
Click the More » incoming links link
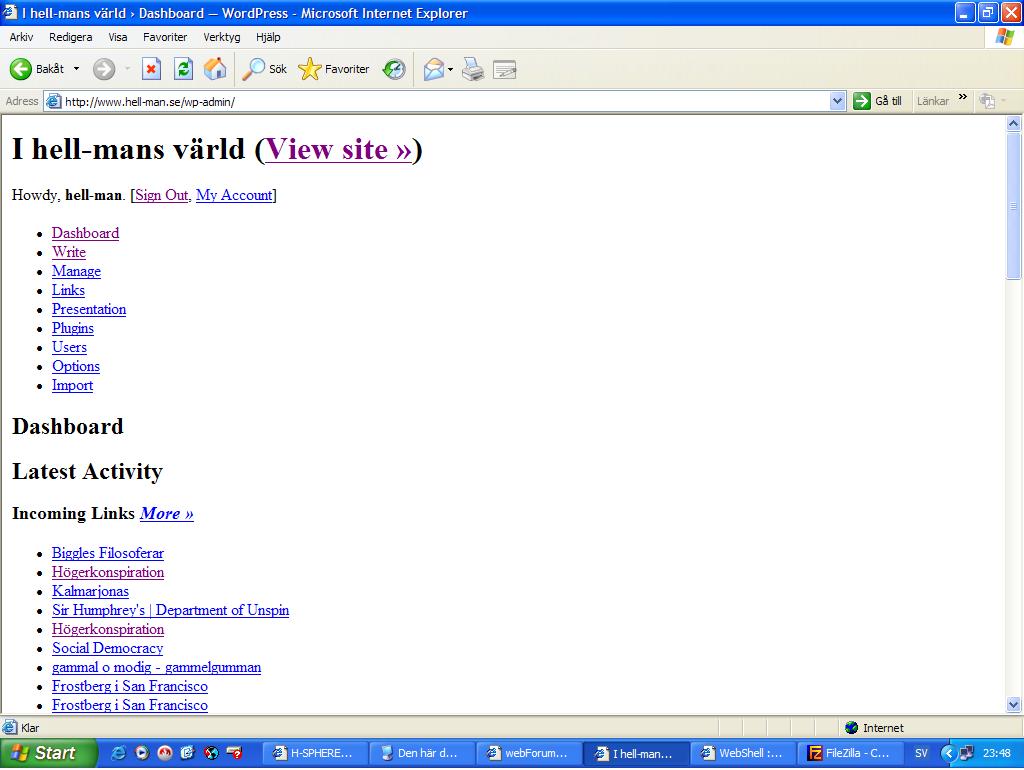167,513
